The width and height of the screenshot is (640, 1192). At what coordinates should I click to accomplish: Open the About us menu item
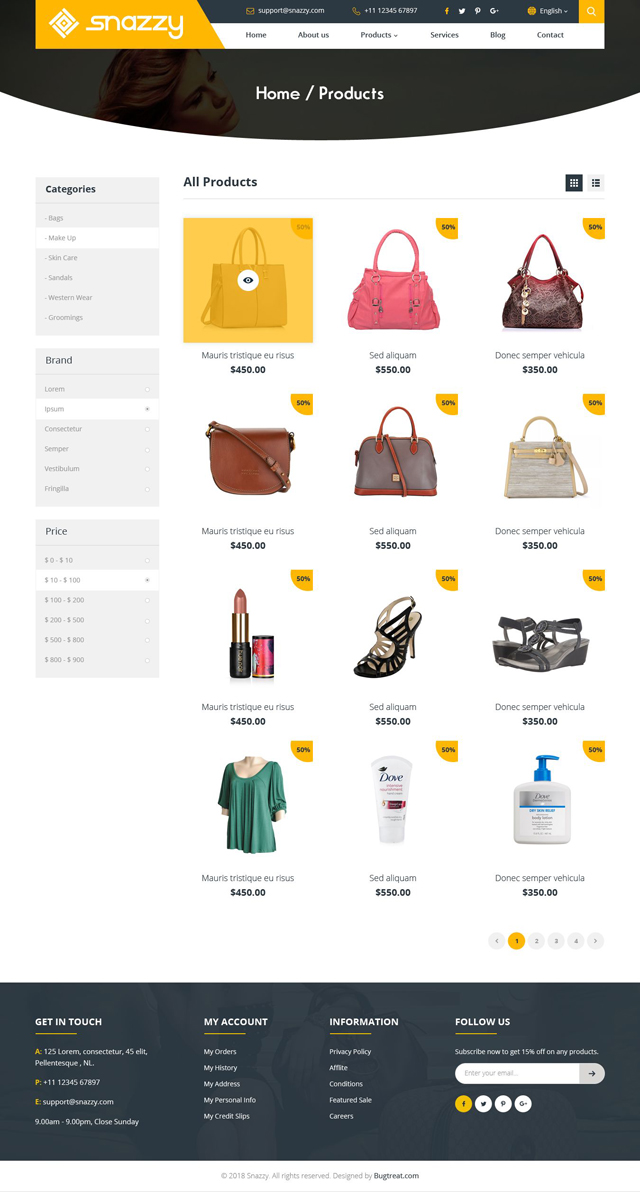tap(313, 35)
